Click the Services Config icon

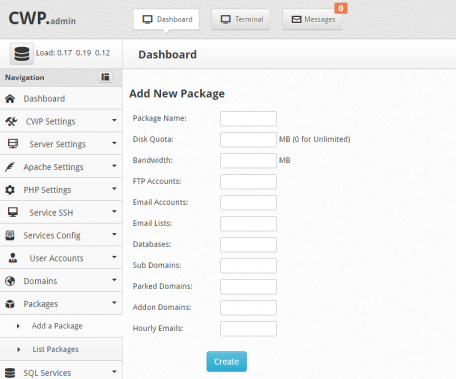[x=10, y=235]
